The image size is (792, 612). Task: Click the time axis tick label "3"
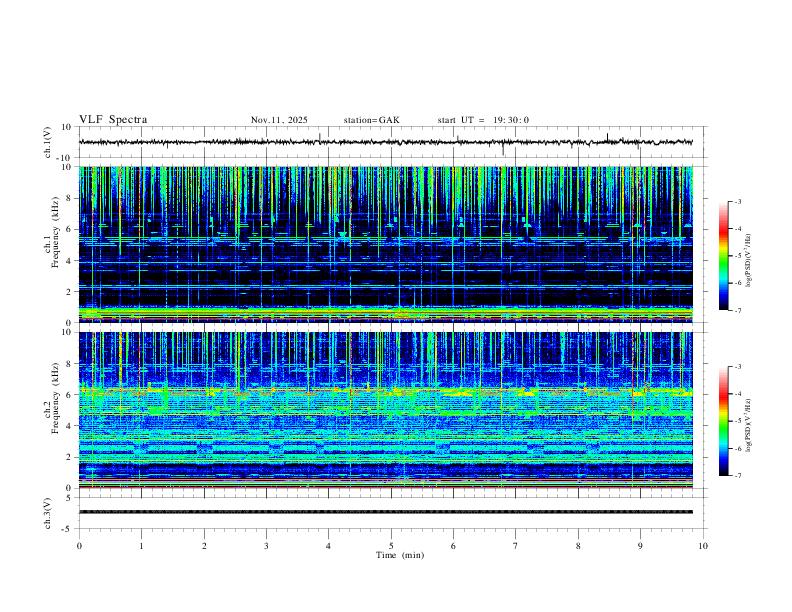(x=266, y=546)
